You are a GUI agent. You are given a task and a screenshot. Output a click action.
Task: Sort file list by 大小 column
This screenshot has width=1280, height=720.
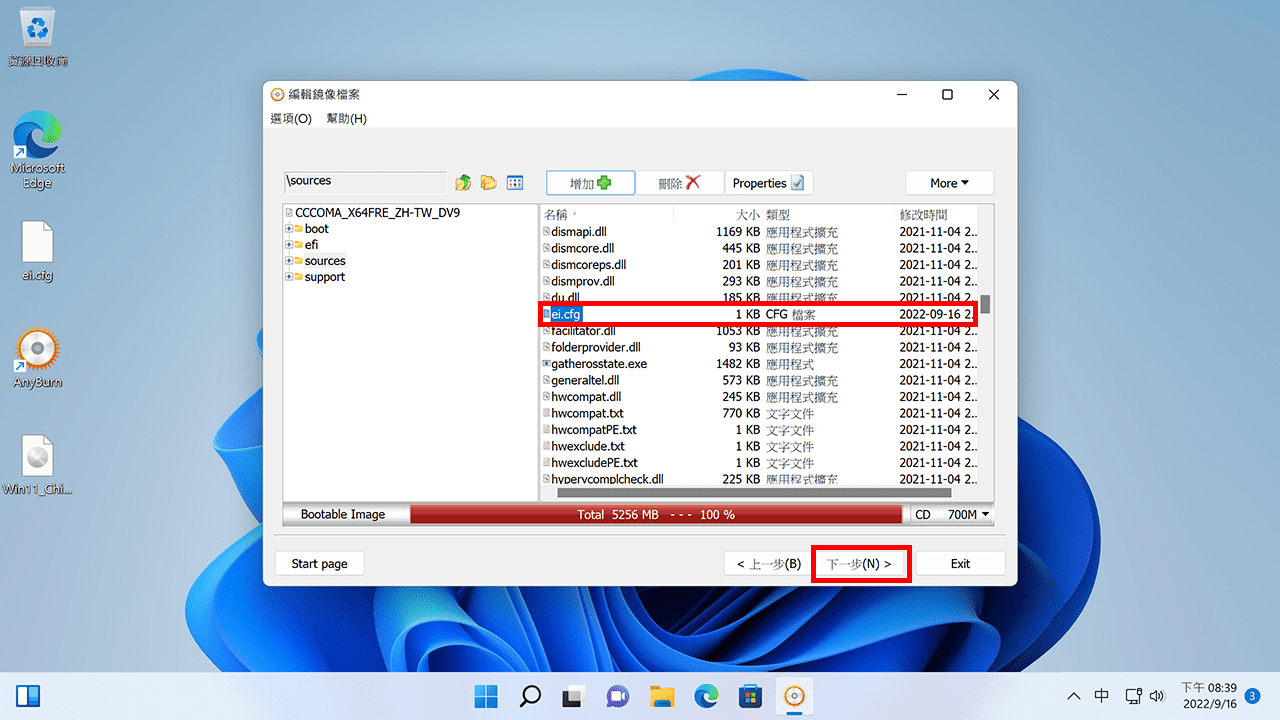[746, 214]
